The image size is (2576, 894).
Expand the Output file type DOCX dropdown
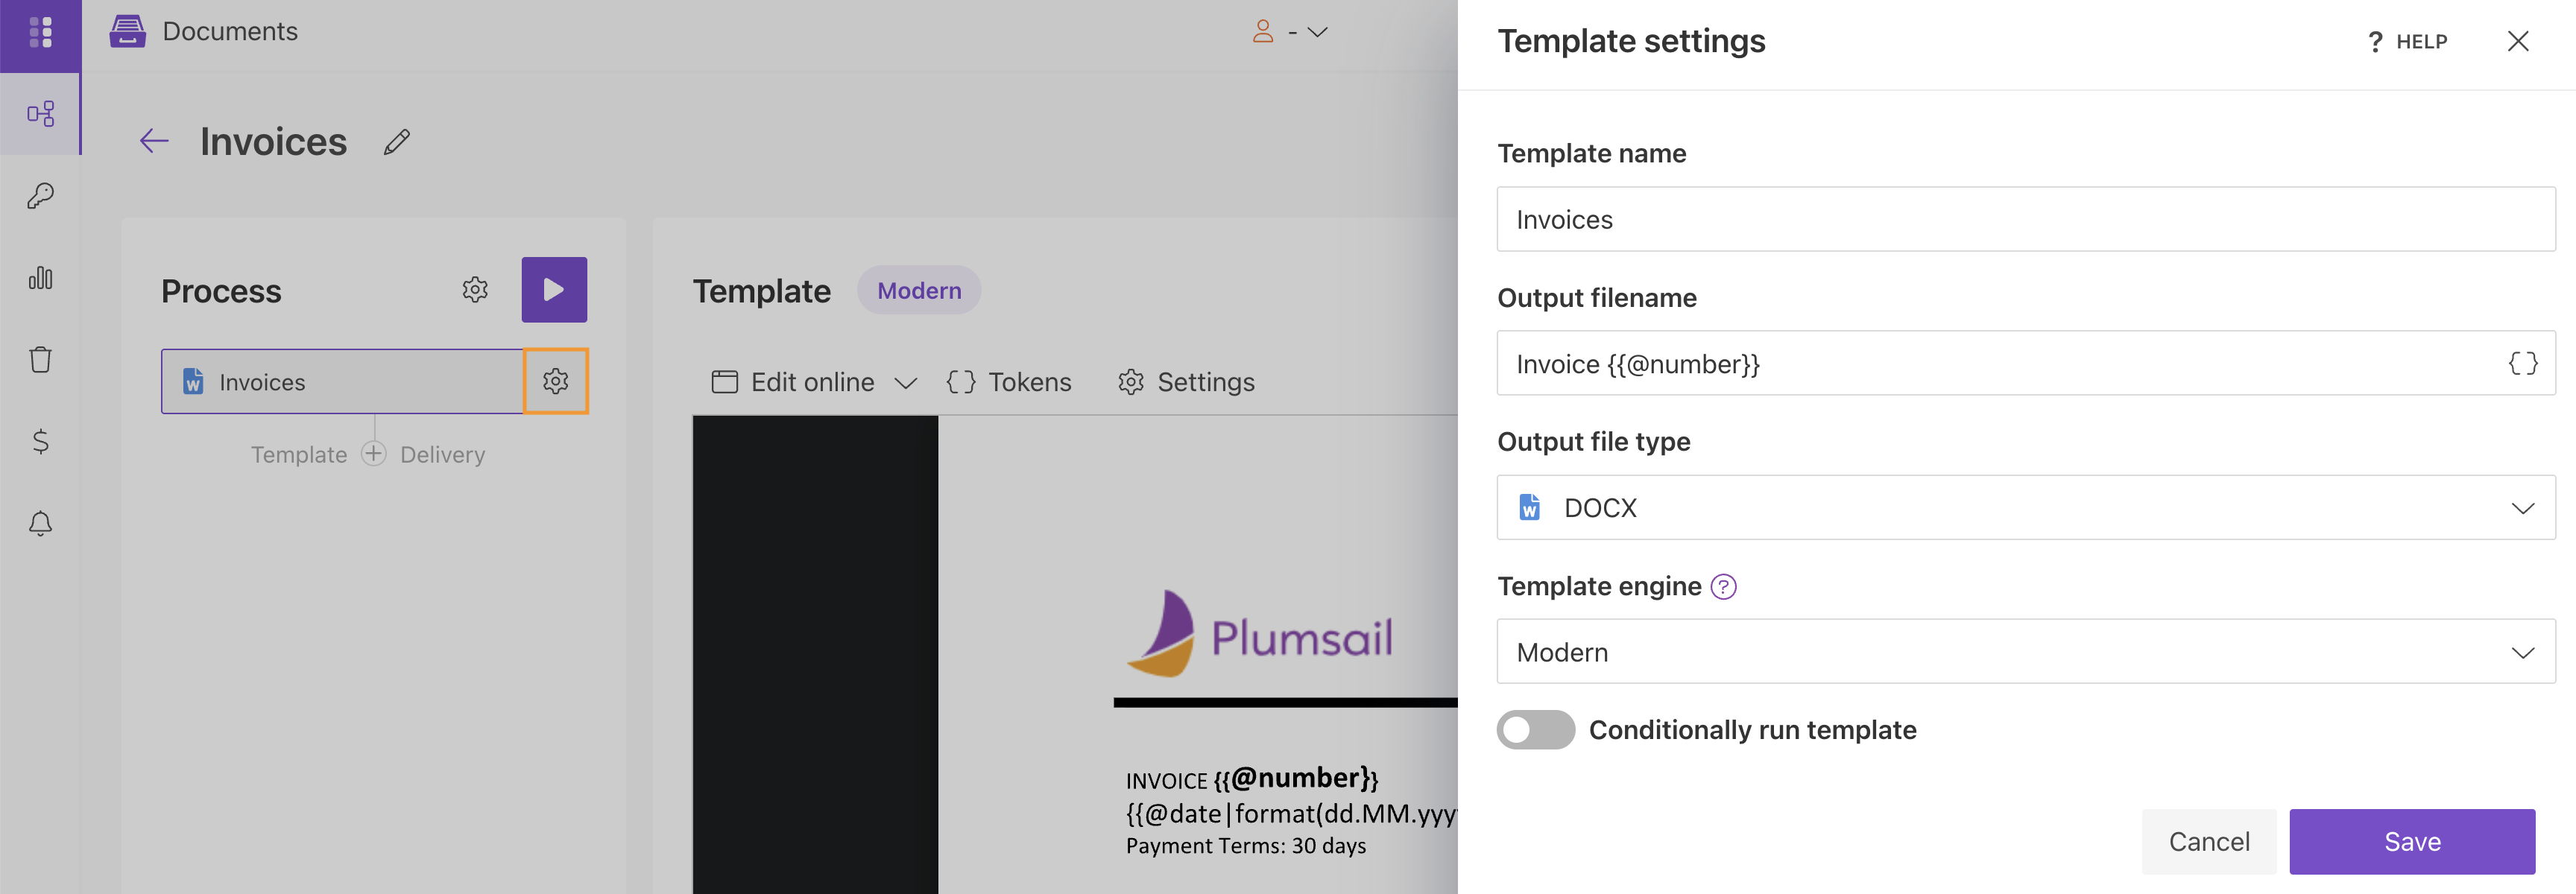coord(2026,508)
